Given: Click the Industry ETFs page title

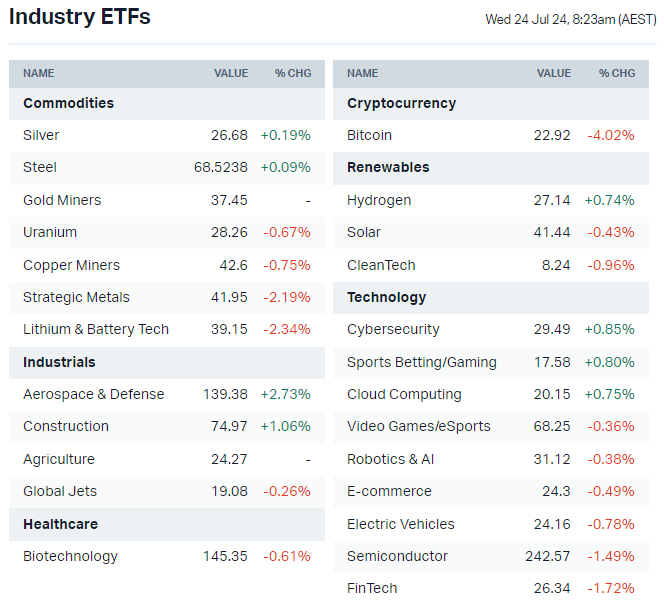Looking at the screenshot, I should click(x=80, y=17).
